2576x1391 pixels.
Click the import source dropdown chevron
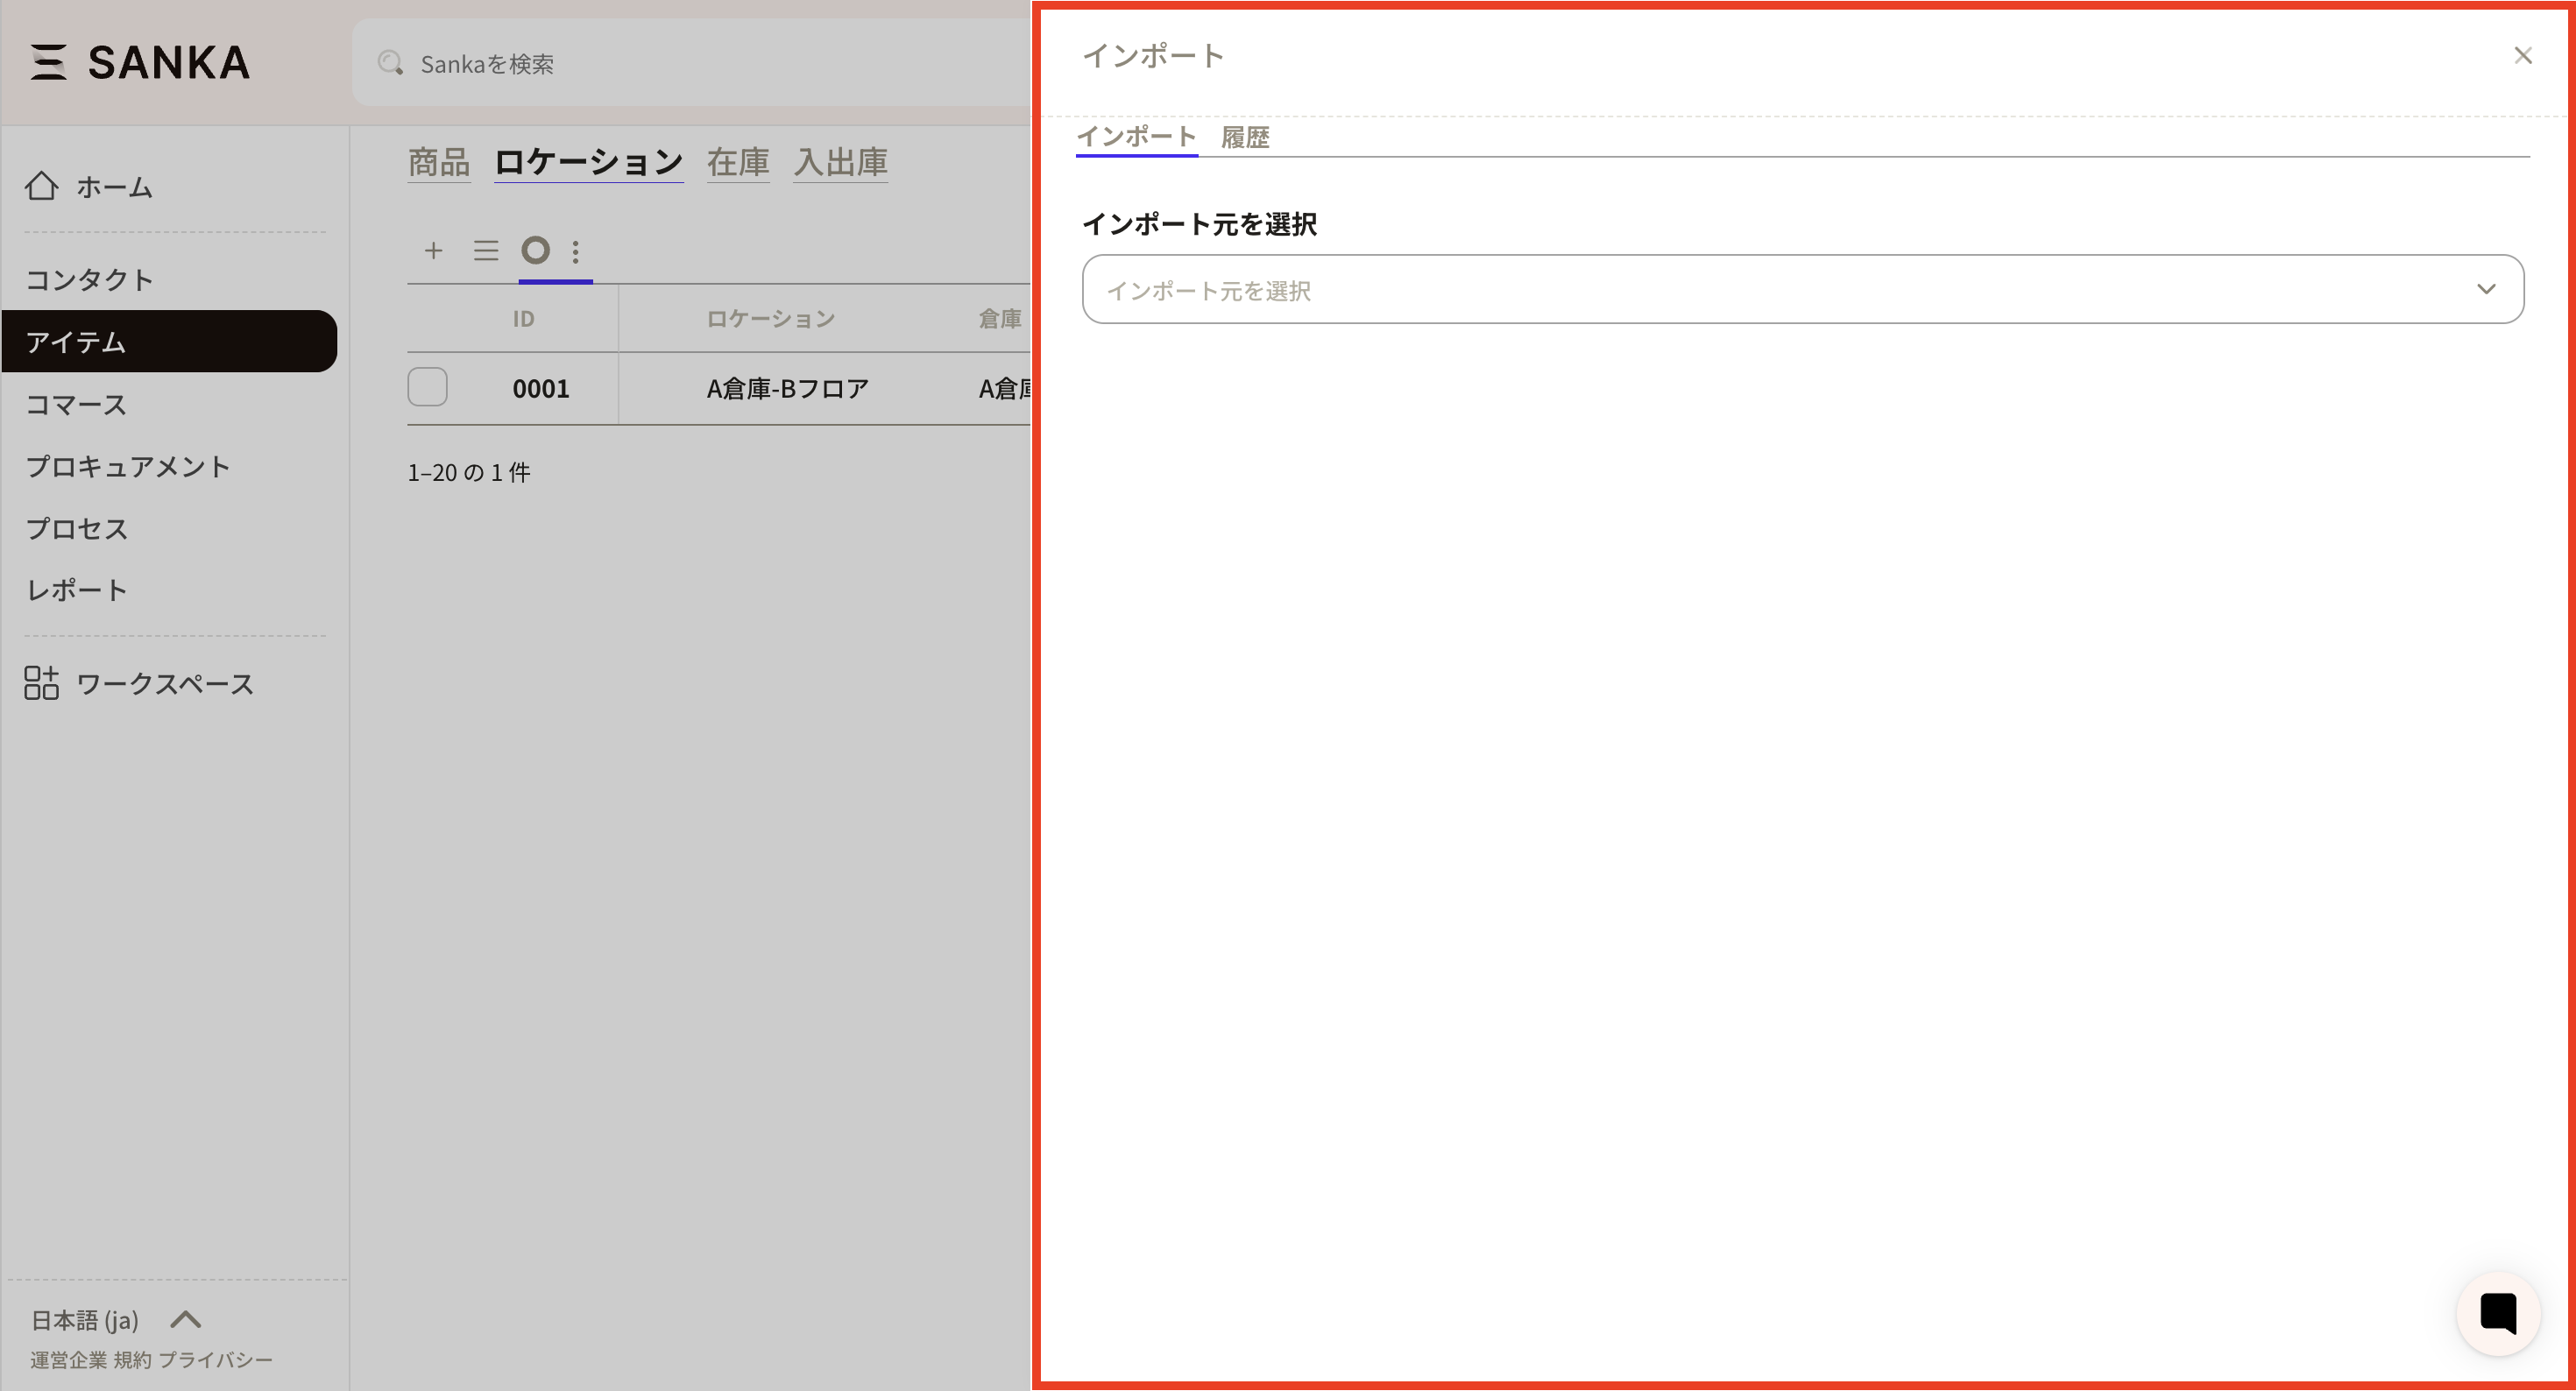[x=2486, y=289]
